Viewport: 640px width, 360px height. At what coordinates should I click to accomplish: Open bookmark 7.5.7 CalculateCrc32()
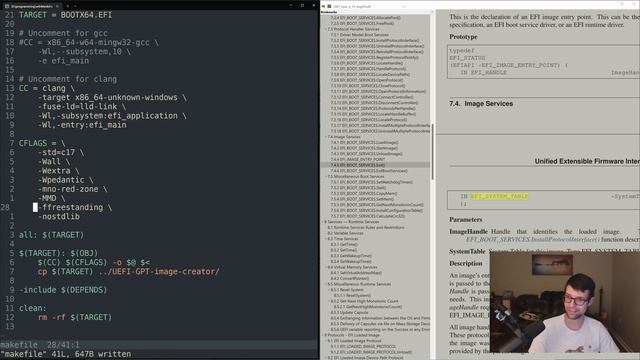(368, 216)
